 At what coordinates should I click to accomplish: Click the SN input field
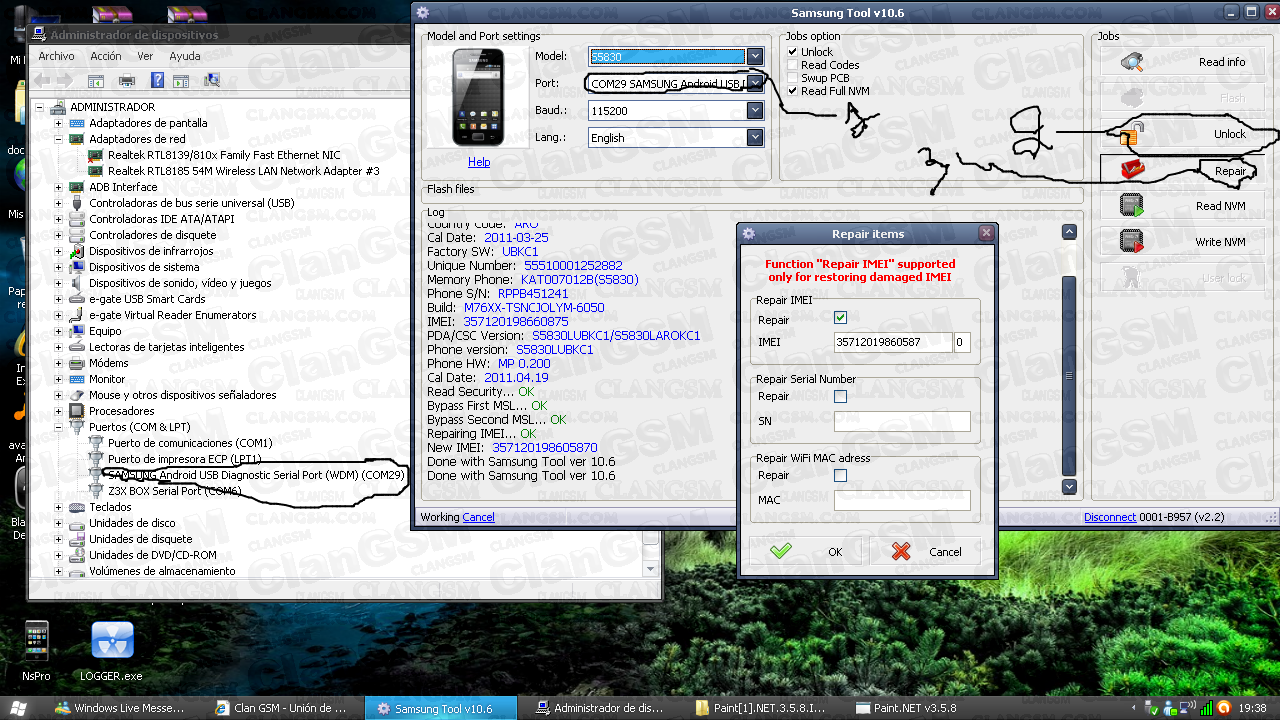click(x=902, y=421)
